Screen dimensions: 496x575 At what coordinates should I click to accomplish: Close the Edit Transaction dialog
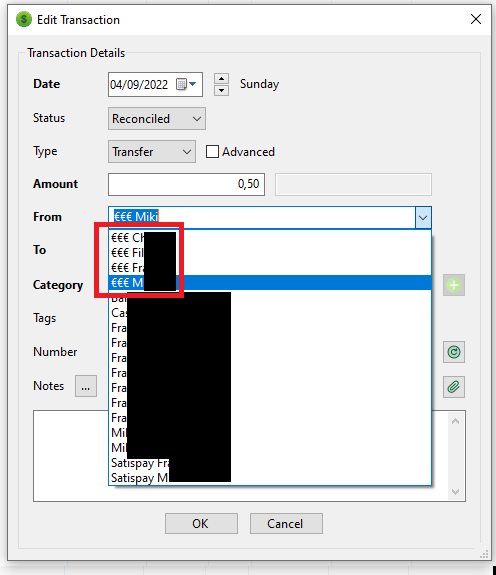click(476, 19)
